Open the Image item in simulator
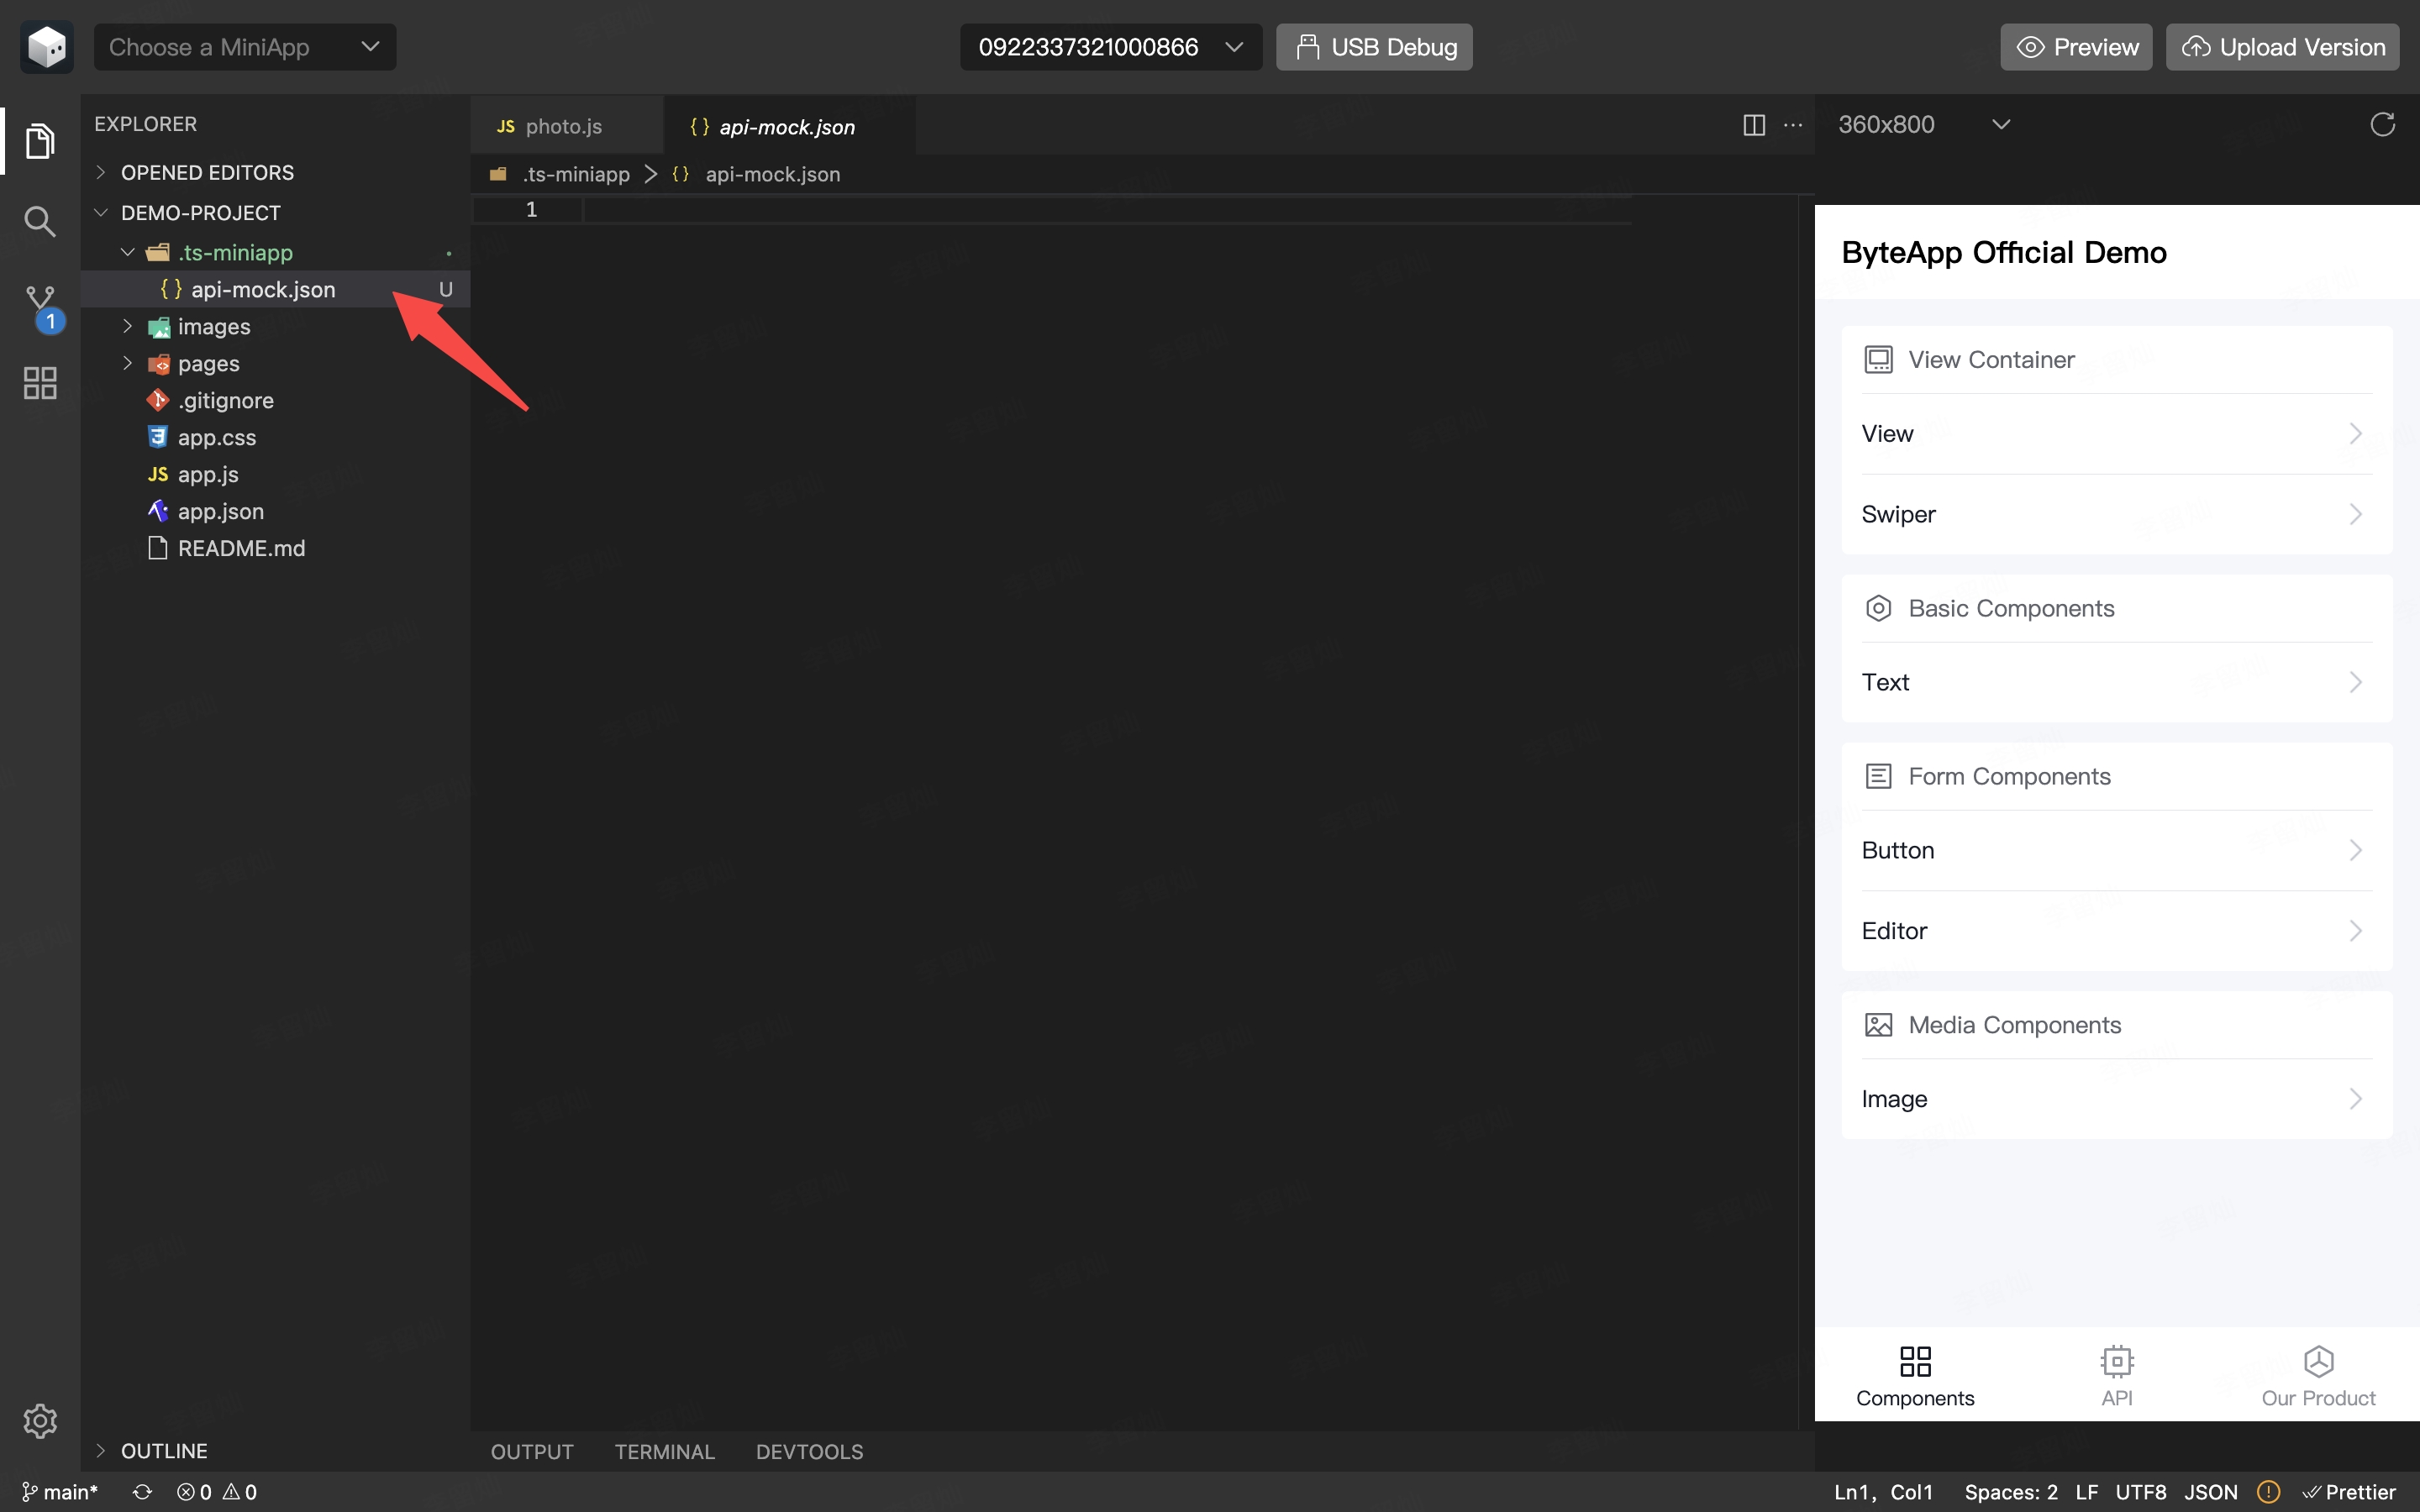 [2116, 1099]
